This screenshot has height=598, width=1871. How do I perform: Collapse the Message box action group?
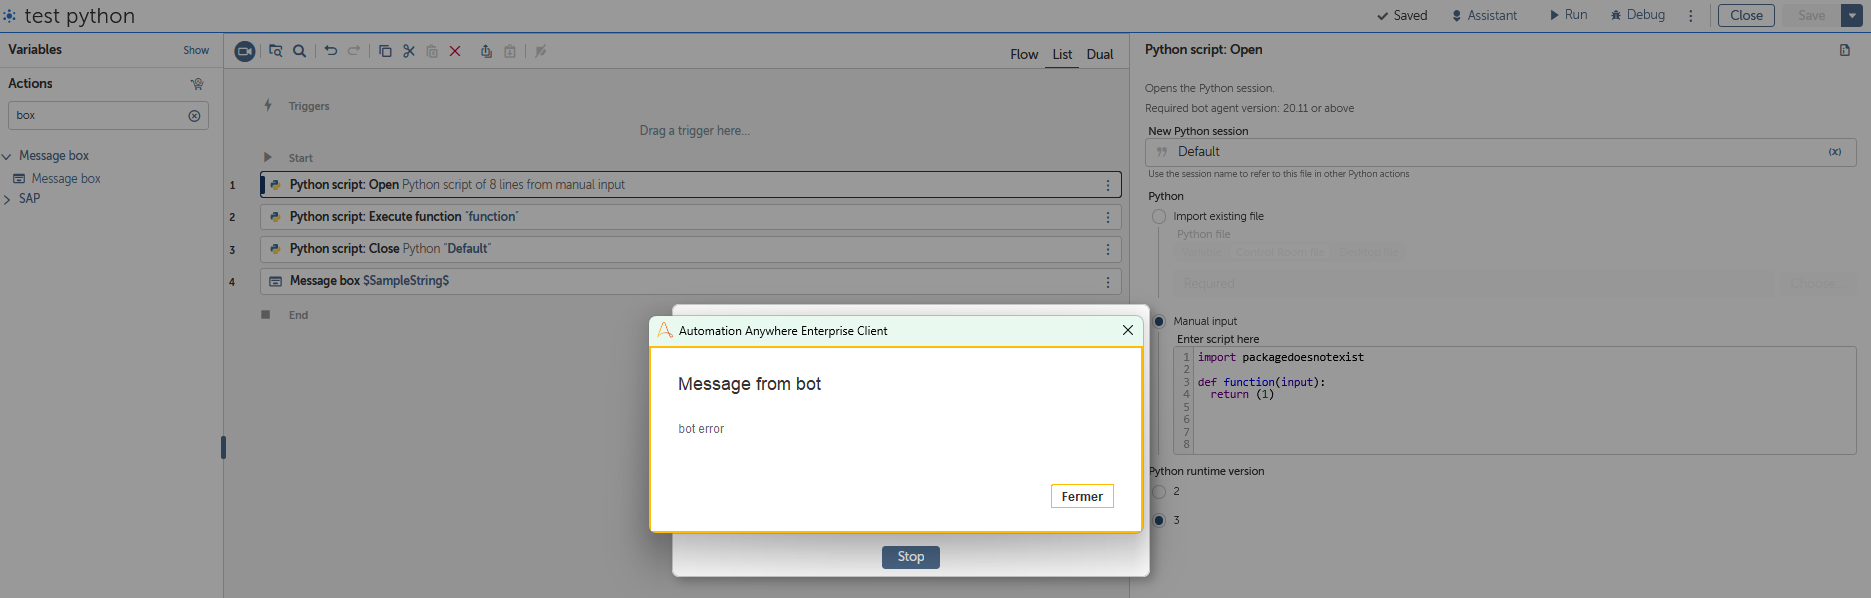(7, 156)
